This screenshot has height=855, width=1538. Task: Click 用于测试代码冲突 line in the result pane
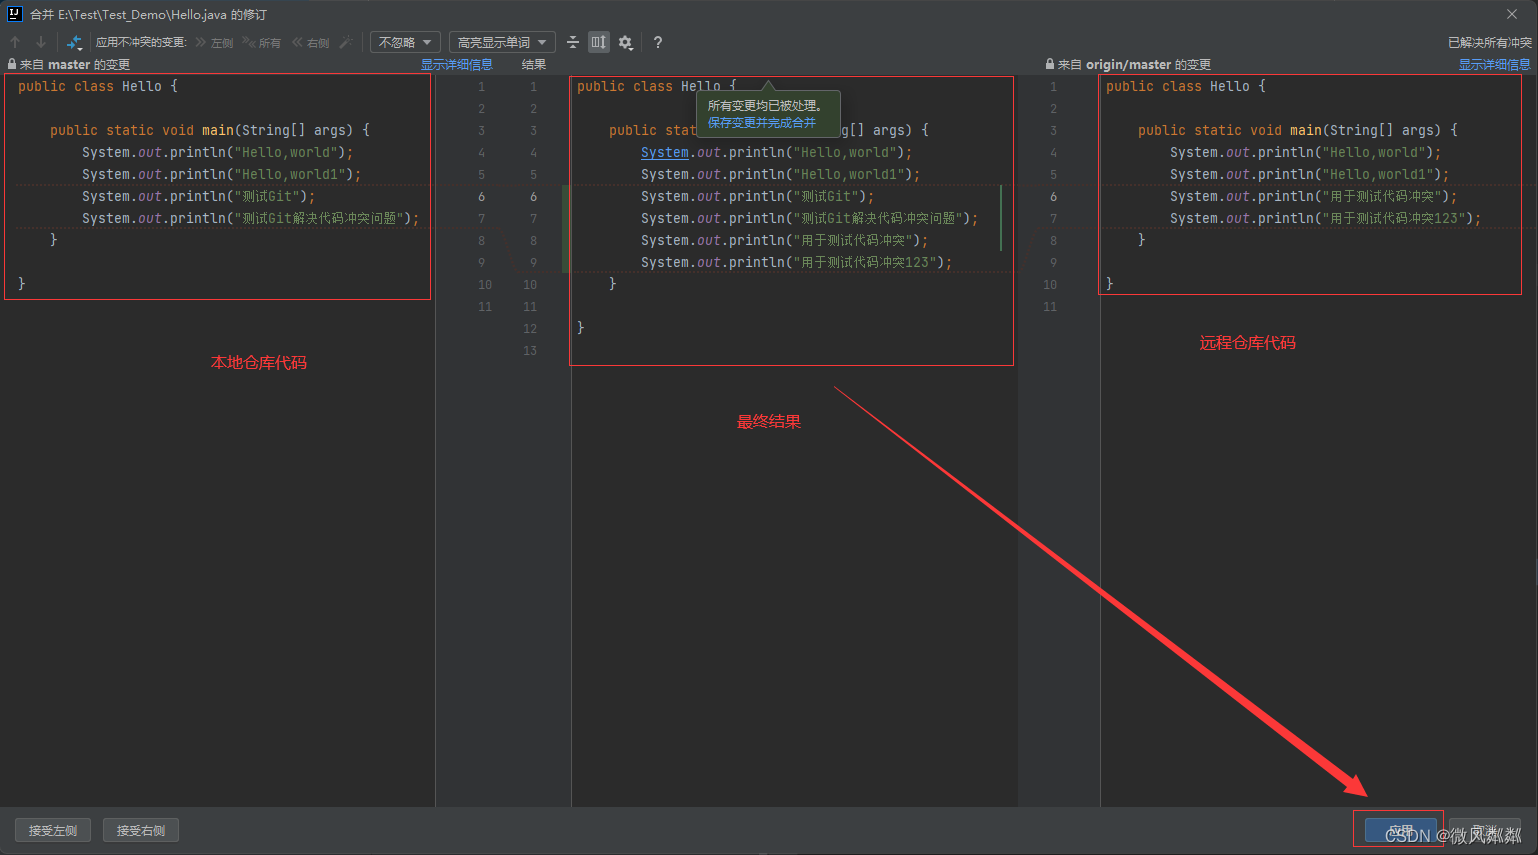tap(784, 240)
